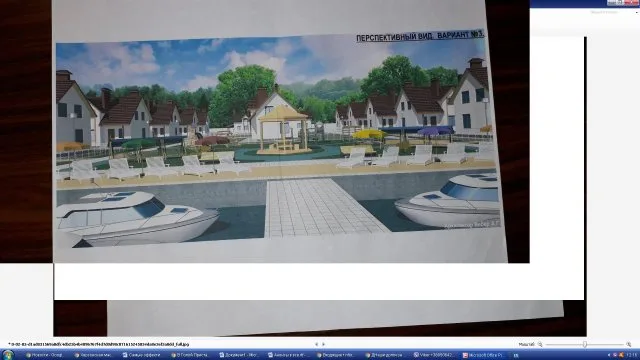Close the Picture Manager window

point(632,3)
